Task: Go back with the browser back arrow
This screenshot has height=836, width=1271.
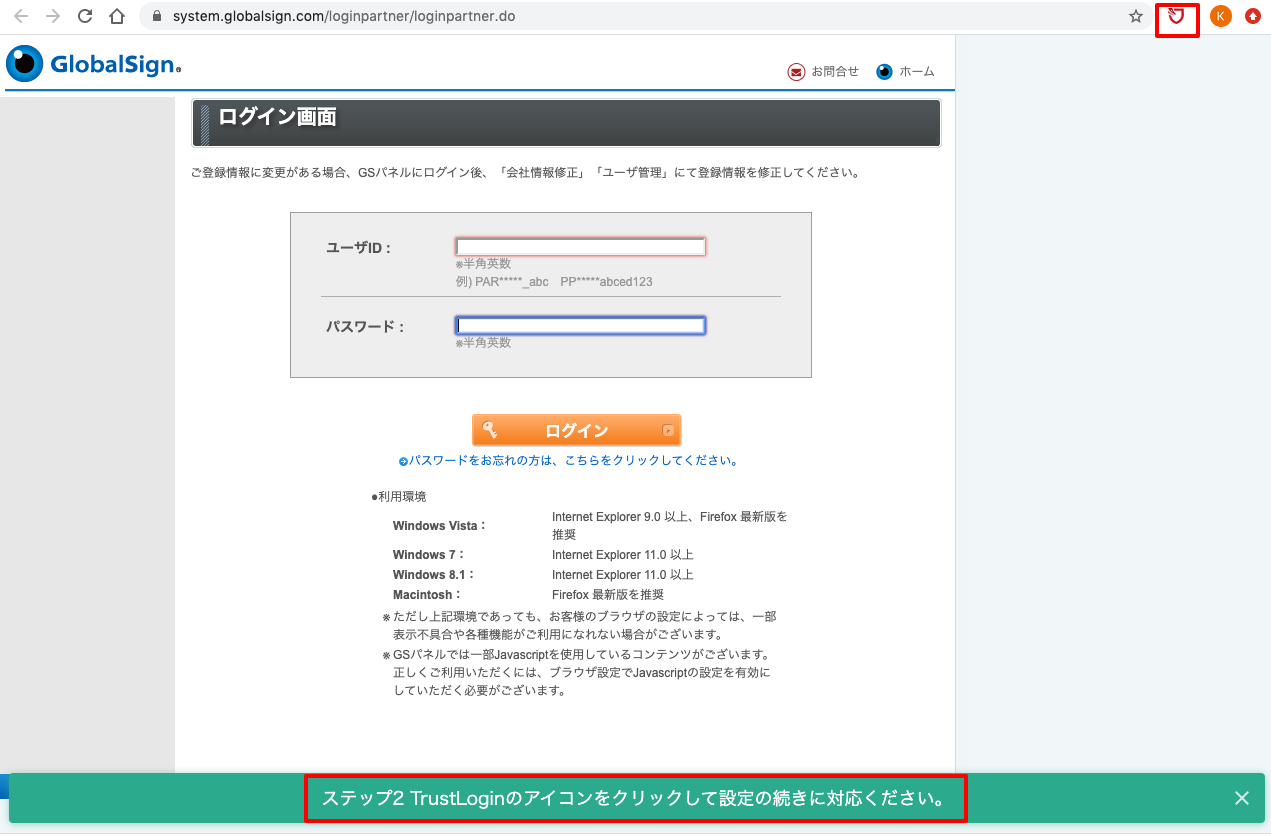Action: [21, 16]
